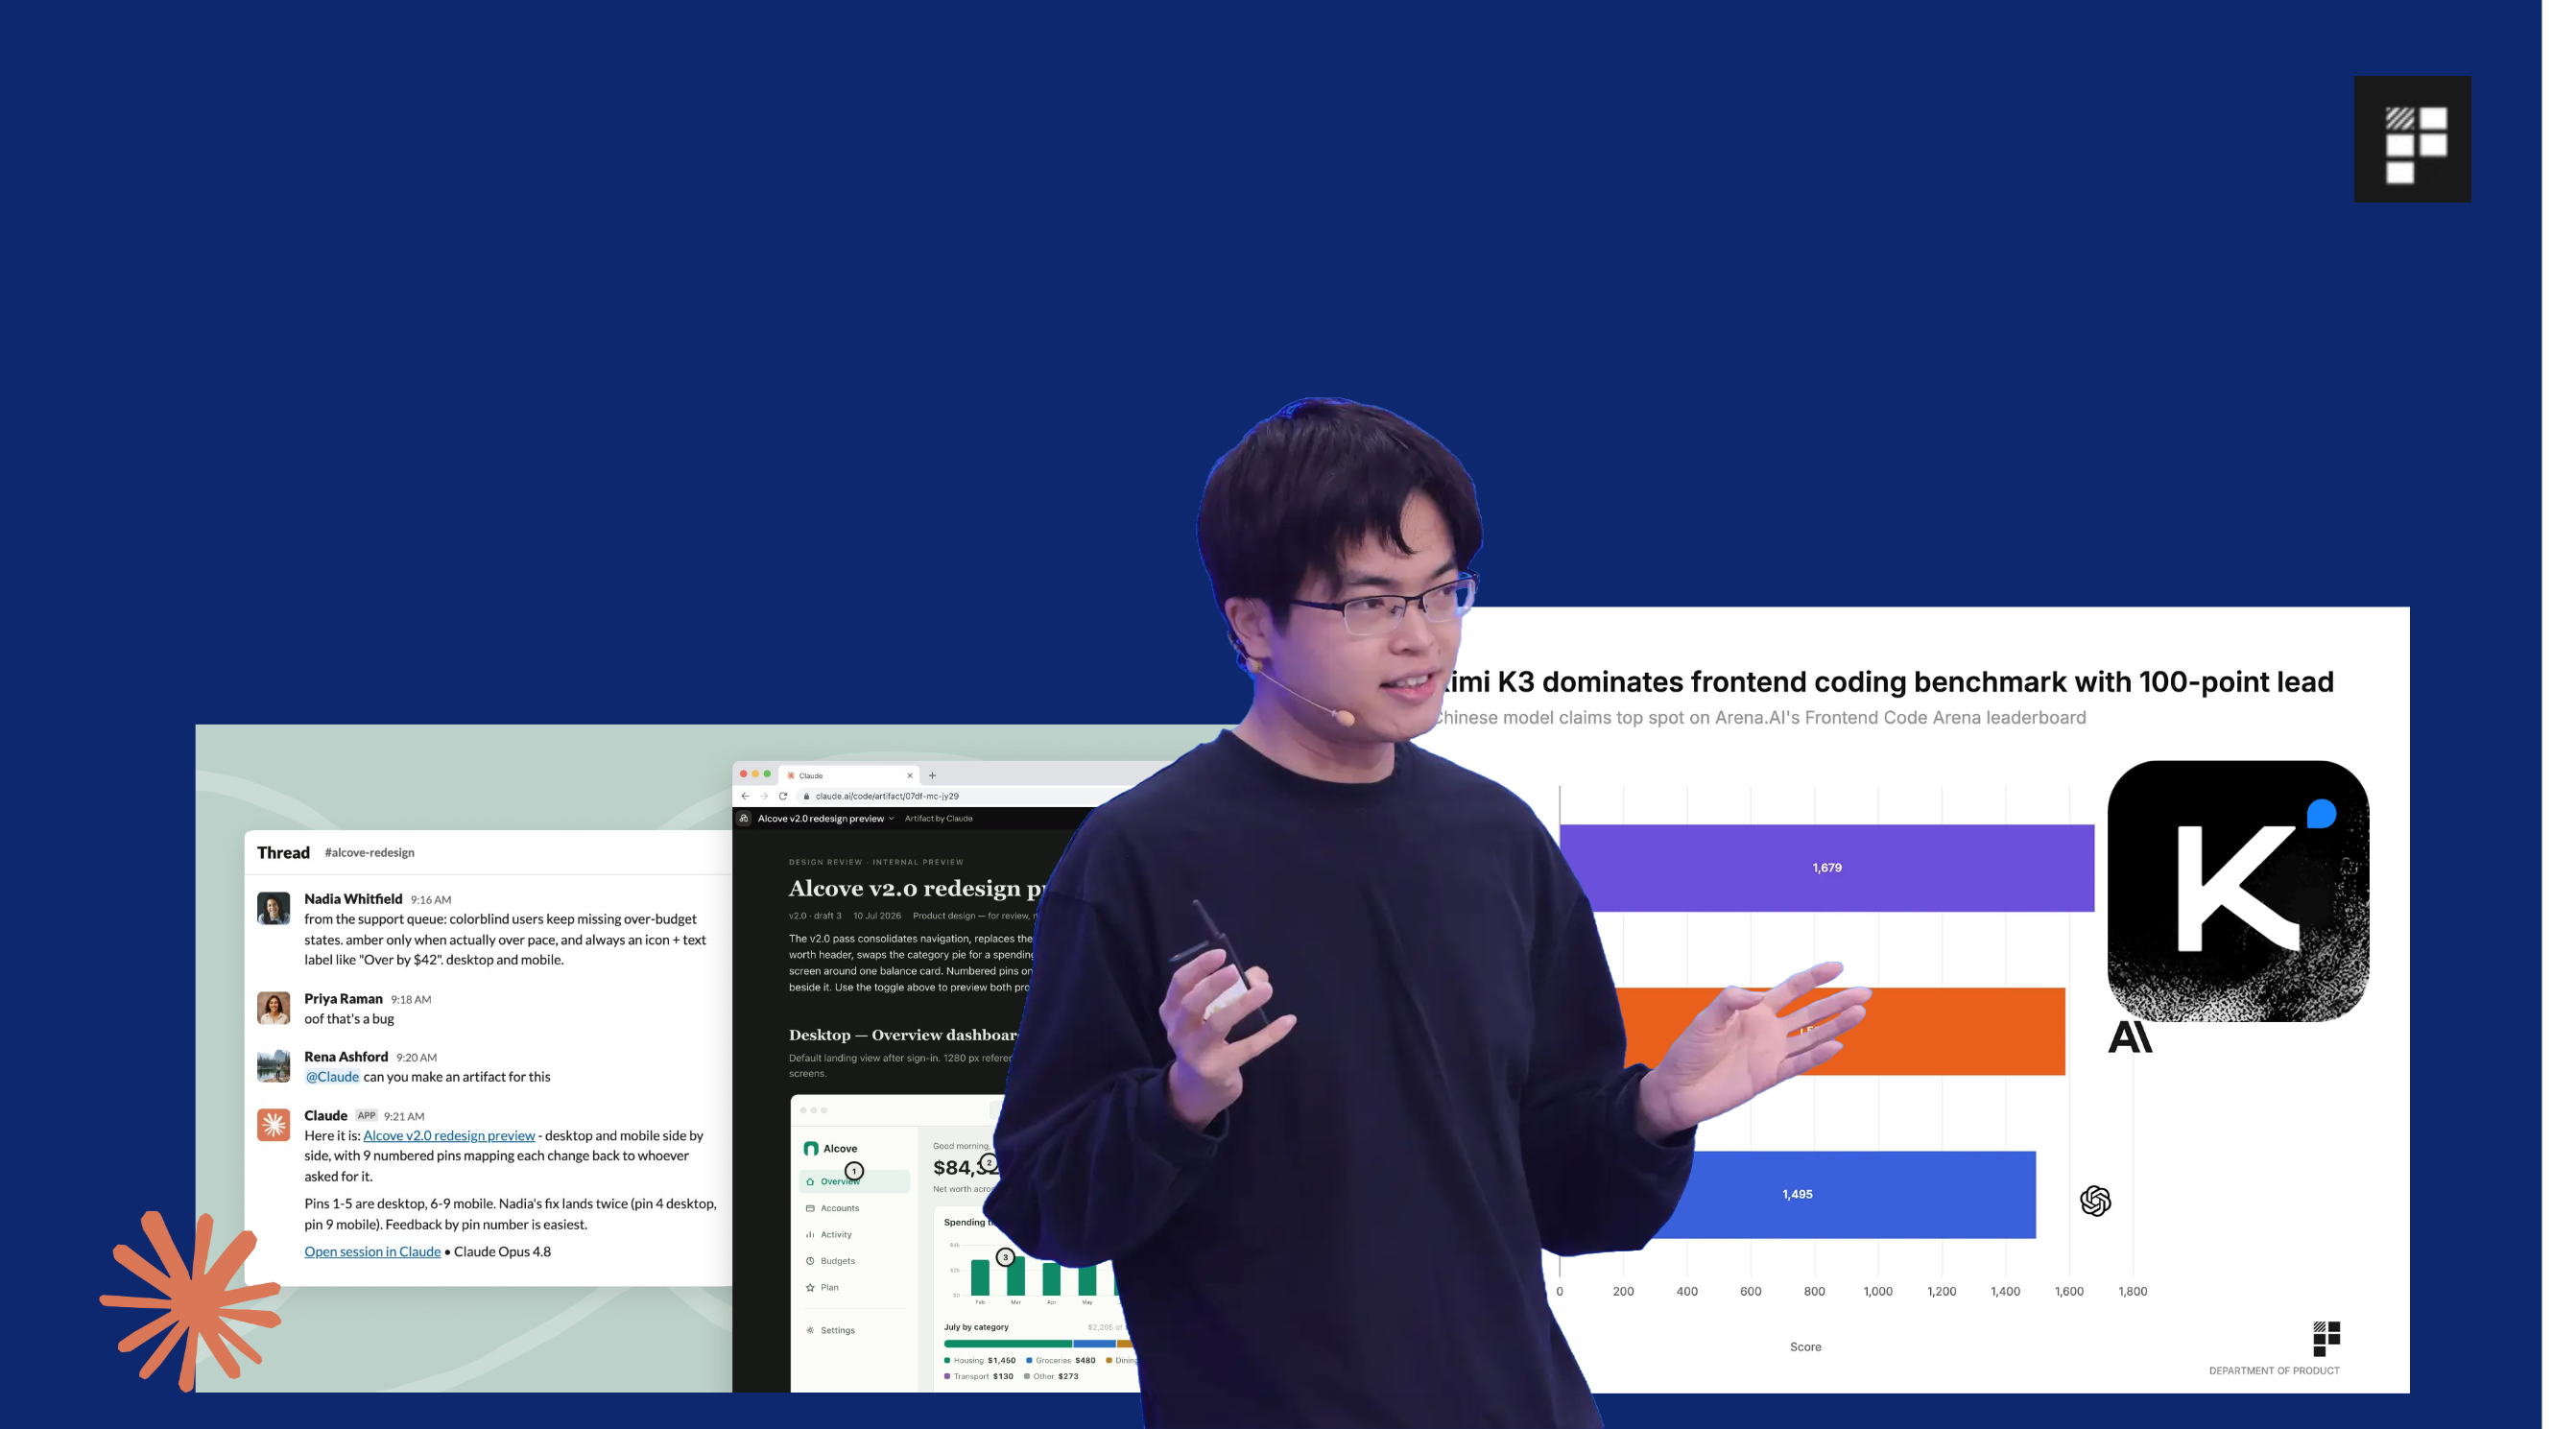The image size is (2576, 1429).
Task: Click Rena Ashford's name in the thread
Action: click(x=346, y=1056)
